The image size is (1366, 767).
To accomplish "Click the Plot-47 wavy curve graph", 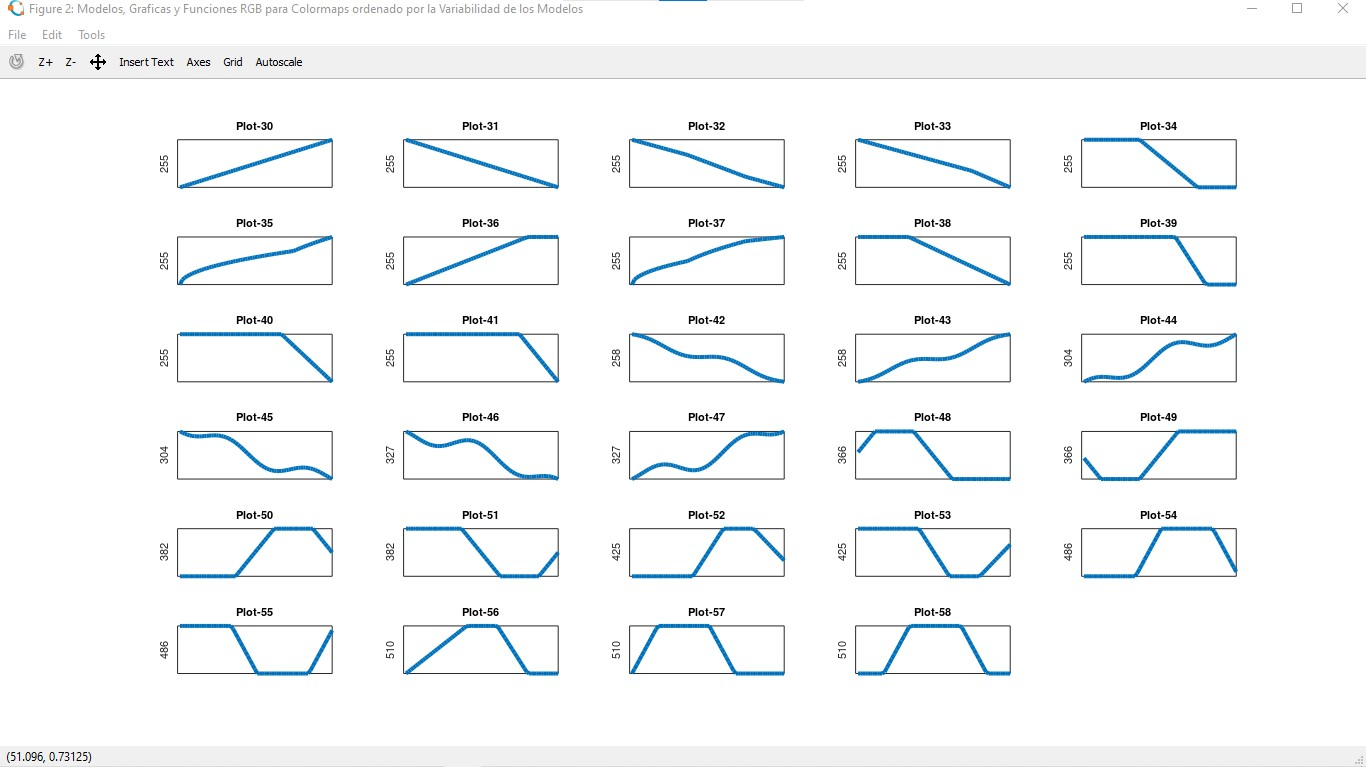I will [x=707, y=455].
